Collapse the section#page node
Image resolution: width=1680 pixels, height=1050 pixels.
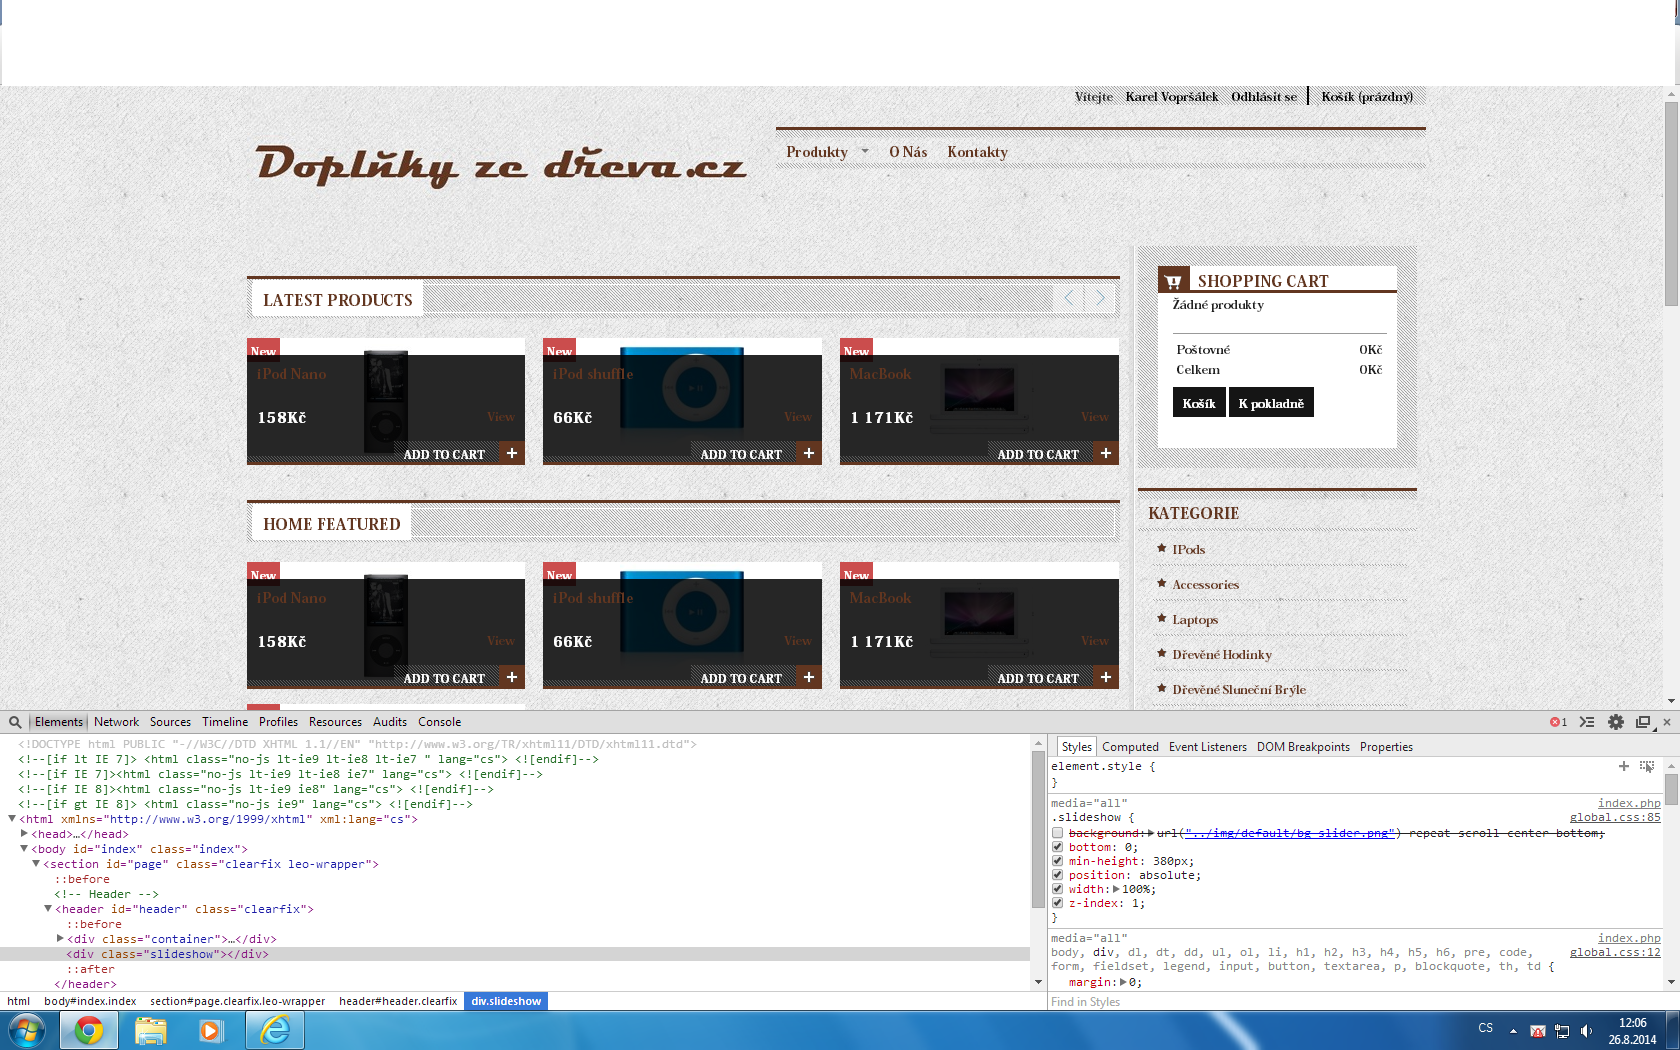(36, 864)
